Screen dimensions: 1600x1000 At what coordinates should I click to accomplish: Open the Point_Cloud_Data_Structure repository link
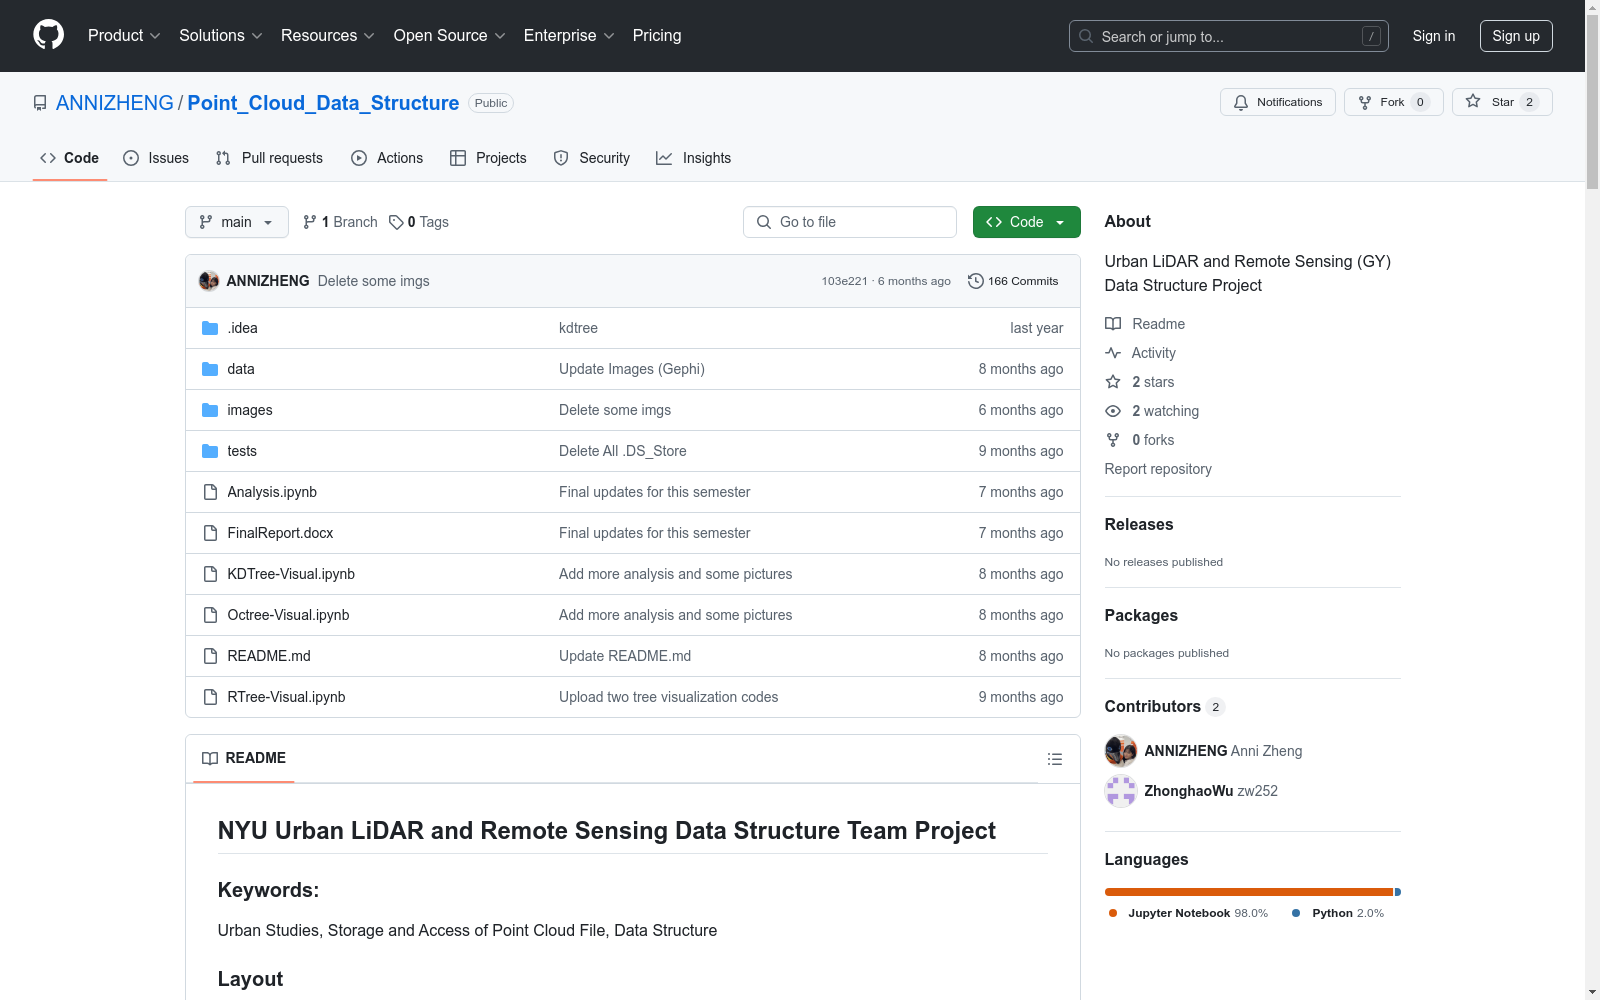pos(323,103)
